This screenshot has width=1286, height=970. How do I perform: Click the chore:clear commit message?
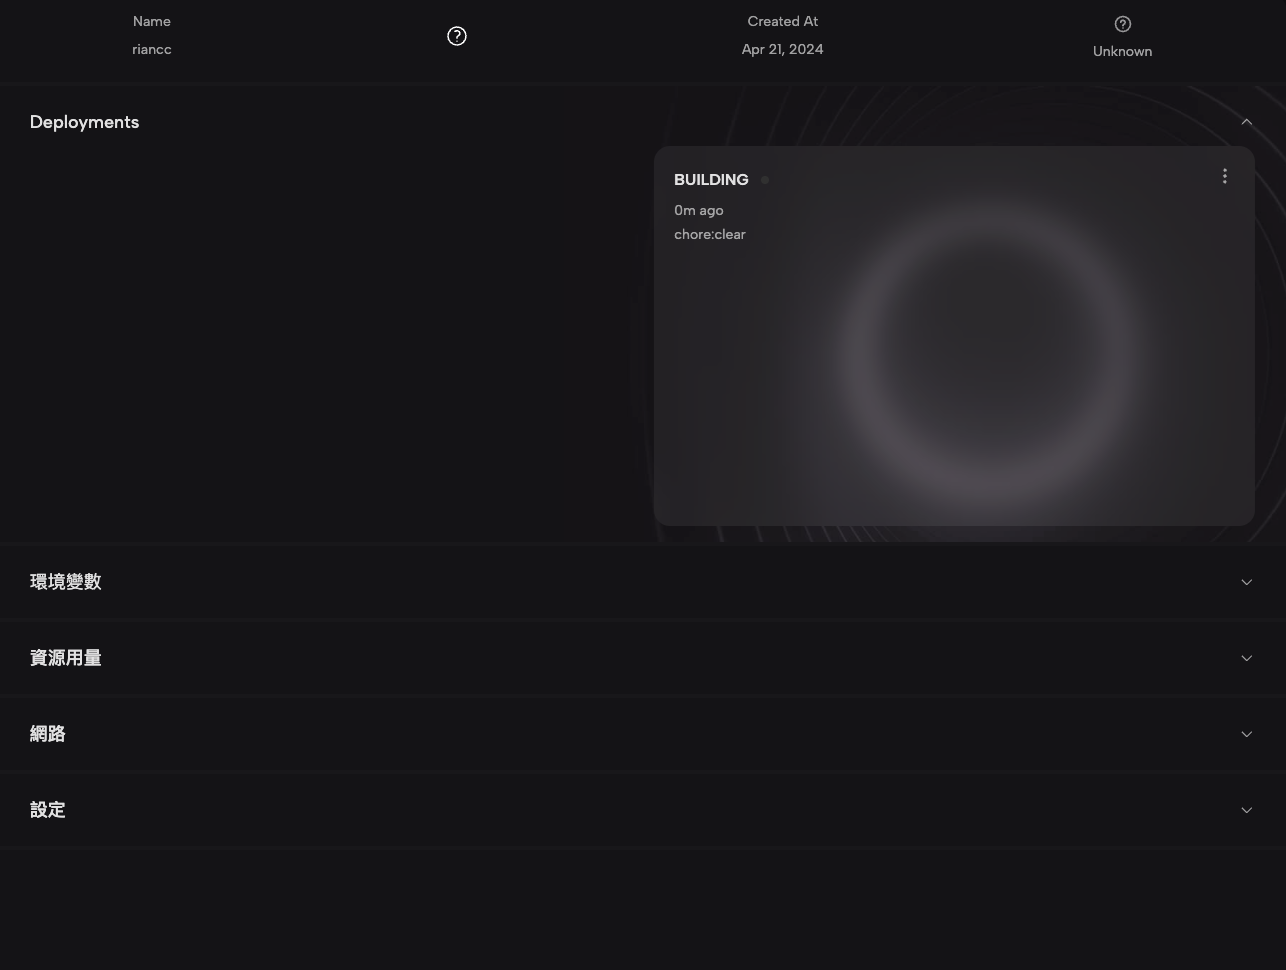click(x=709, y=234)
